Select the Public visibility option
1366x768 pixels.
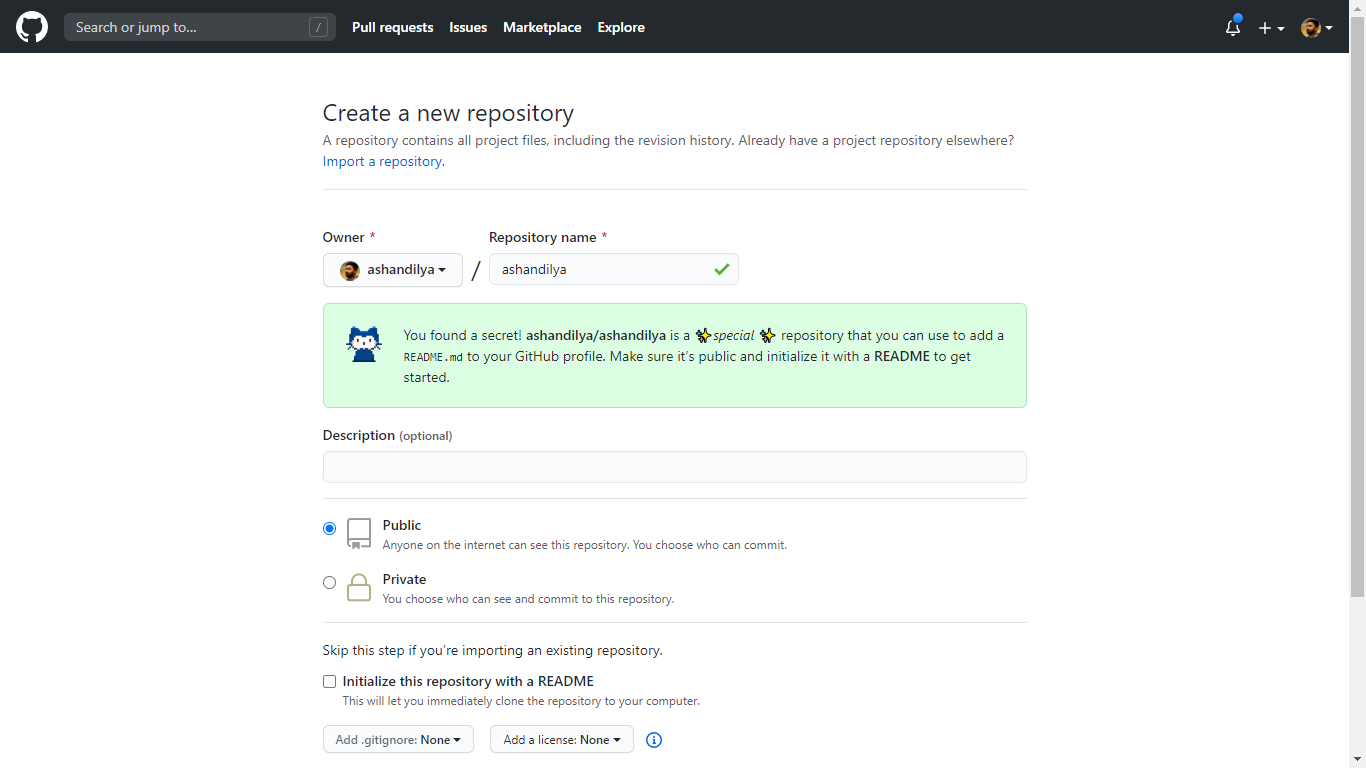pyautogui.click(x=329, y=528)
